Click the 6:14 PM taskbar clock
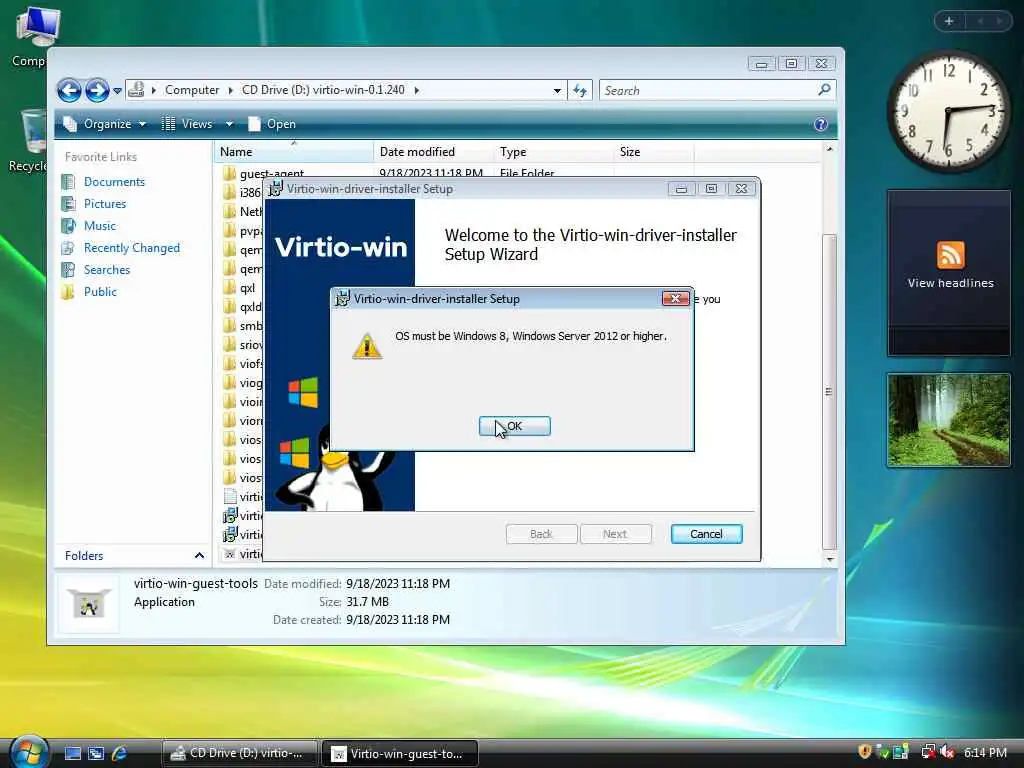The height and width of the screenshot is (768, 1024). (985, 753)
